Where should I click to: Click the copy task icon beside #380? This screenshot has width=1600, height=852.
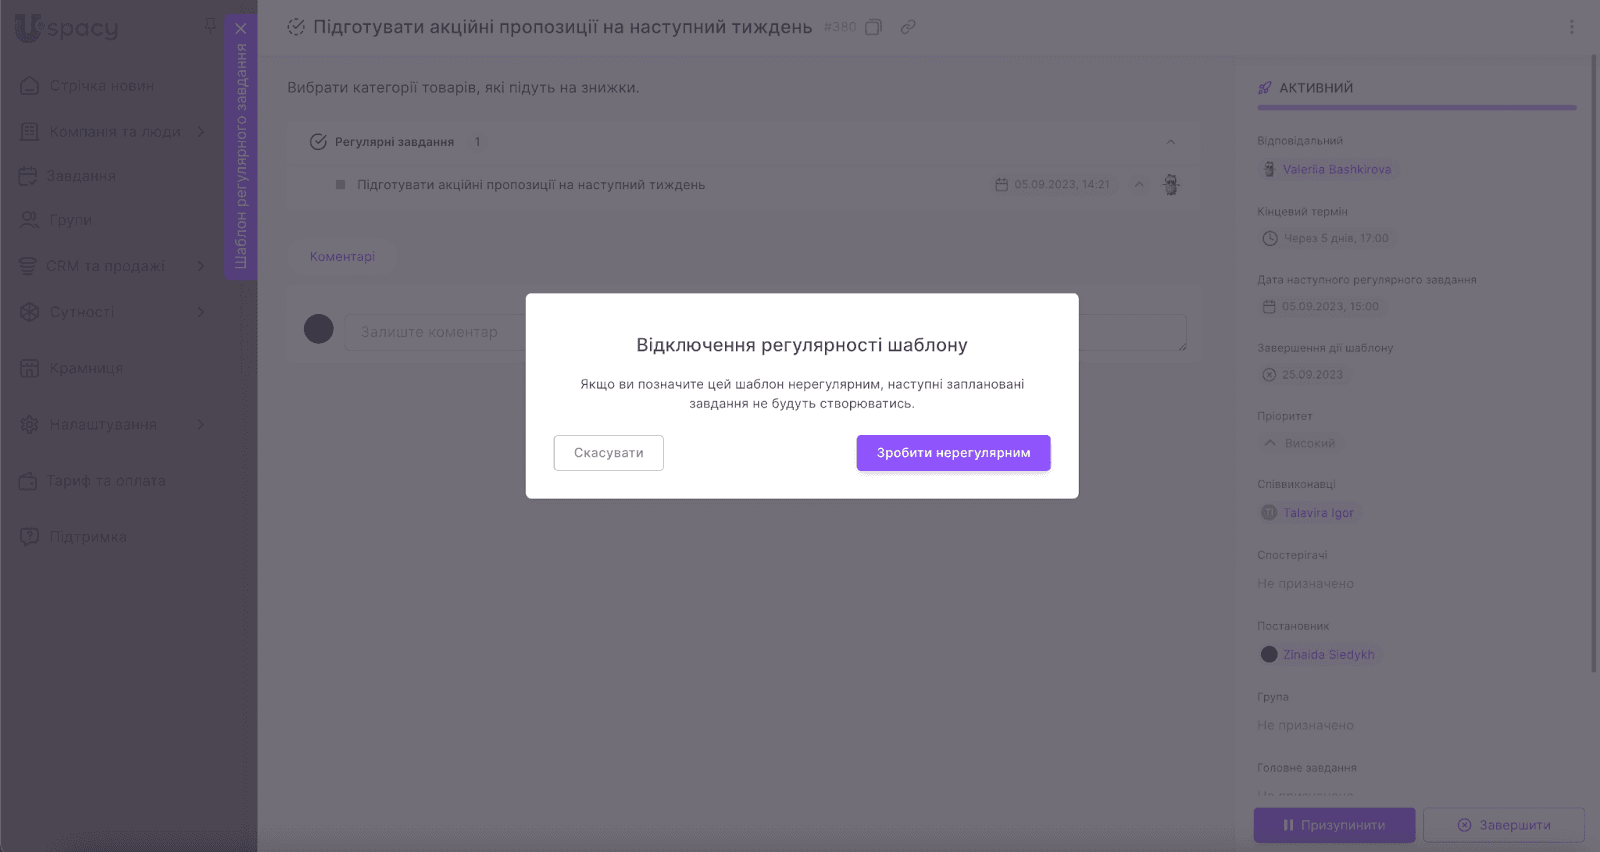coord(873,27)
